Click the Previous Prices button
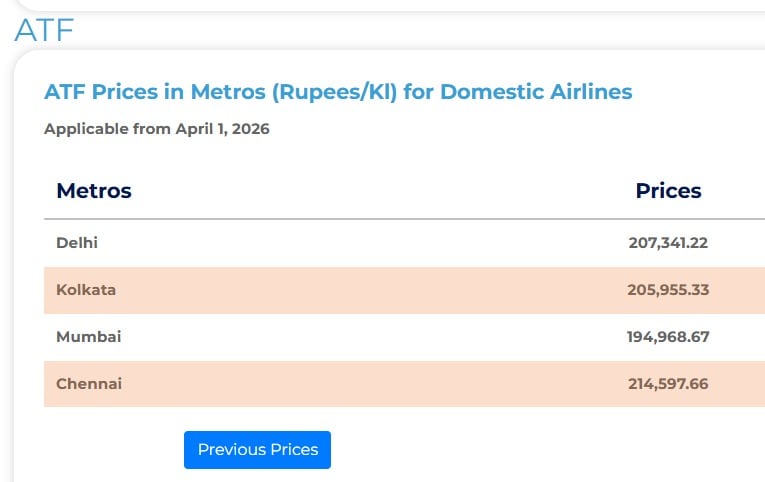 tap(257, 450)
